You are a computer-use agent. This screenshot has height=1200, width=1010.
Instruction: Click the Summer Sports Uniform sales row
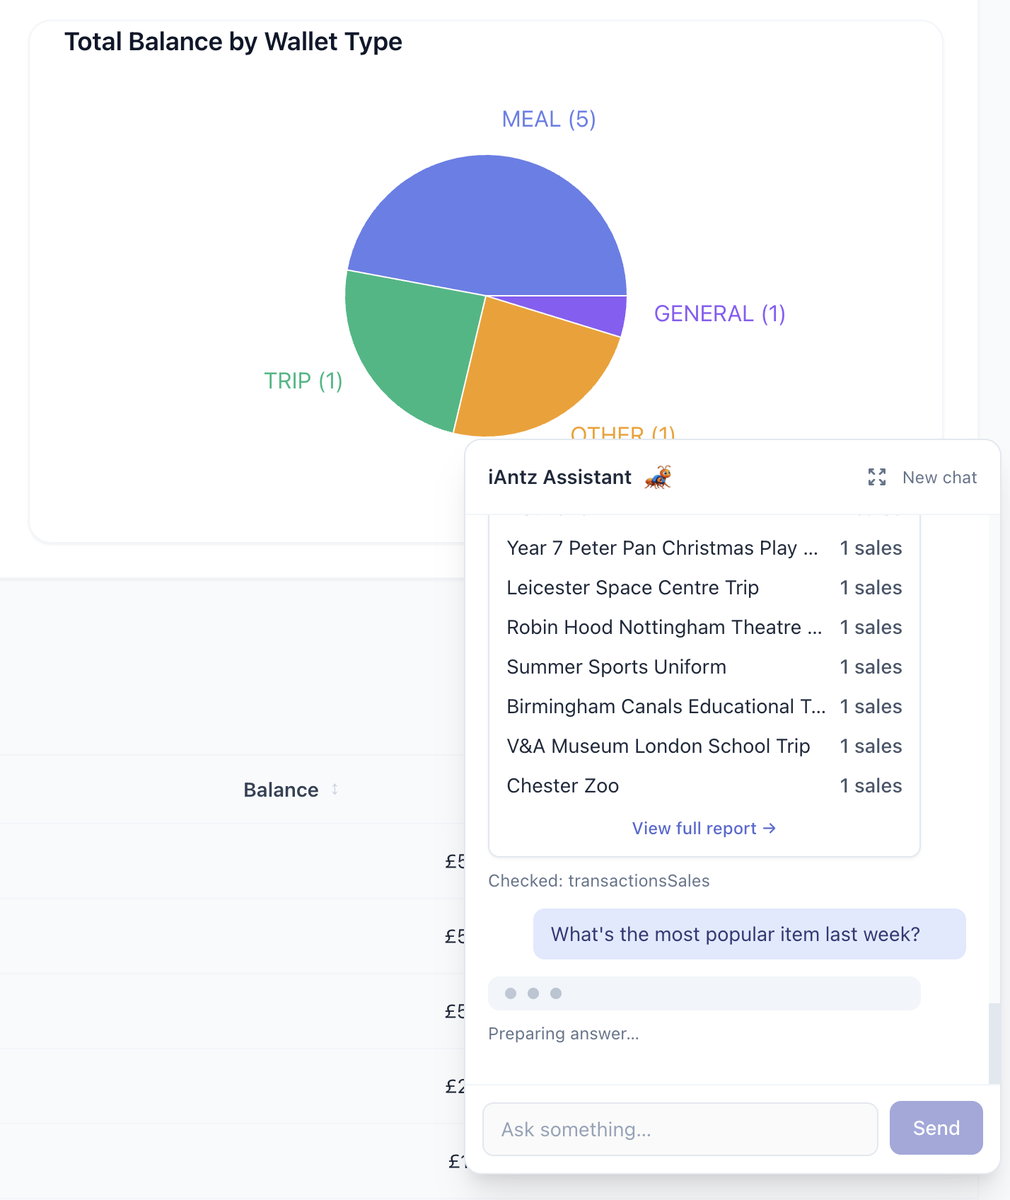point(704,667)
